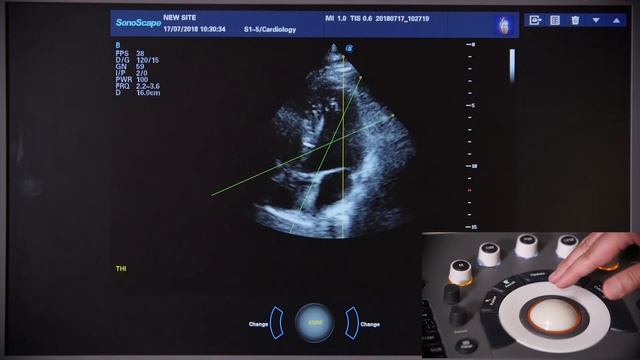The width and height of the screenshot is (640, 360).
Task: Select the D 16.0cm depth parameter
Action: (x=138, y=93)
